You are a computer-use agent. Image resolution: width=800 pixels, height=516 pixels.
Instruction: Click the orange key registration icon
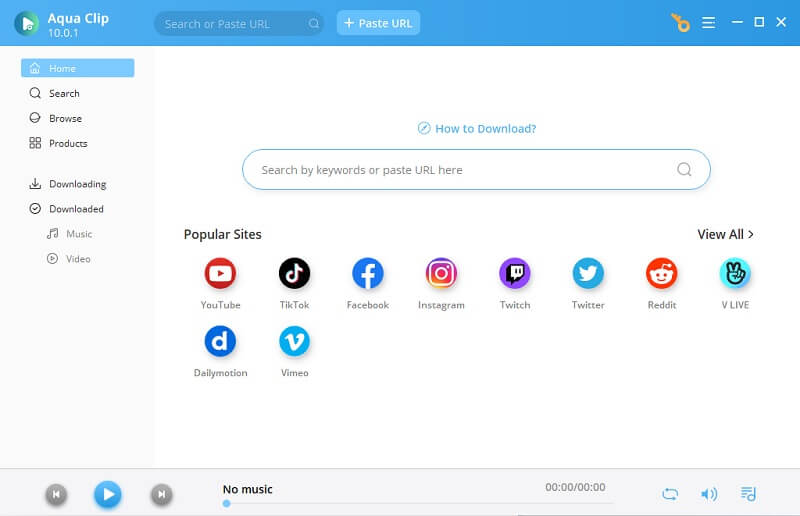pos(680,23)
